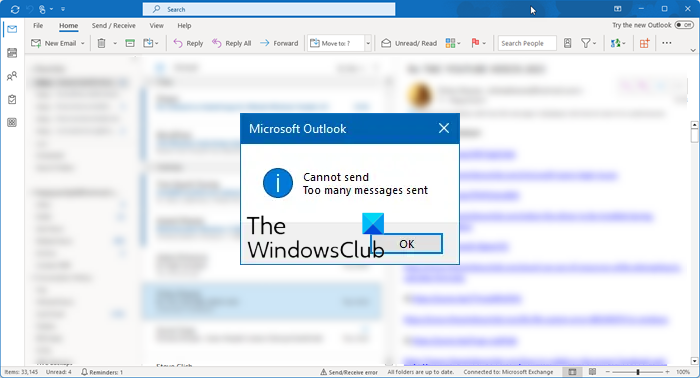Click the reading pane scroll up arrow
700x378 pixels.
click(694, 125)
